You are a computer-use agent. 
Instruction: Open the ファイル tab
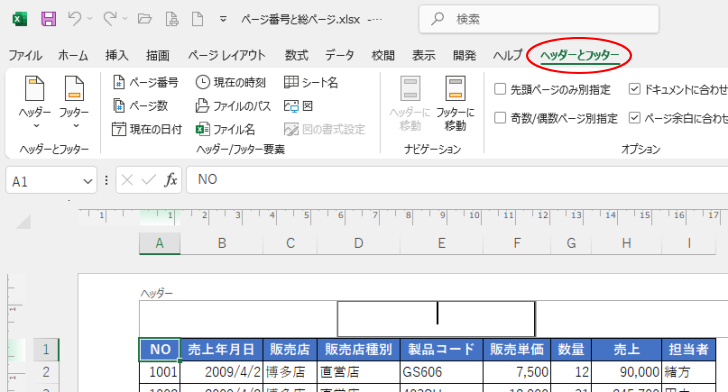tap(25, 56)
